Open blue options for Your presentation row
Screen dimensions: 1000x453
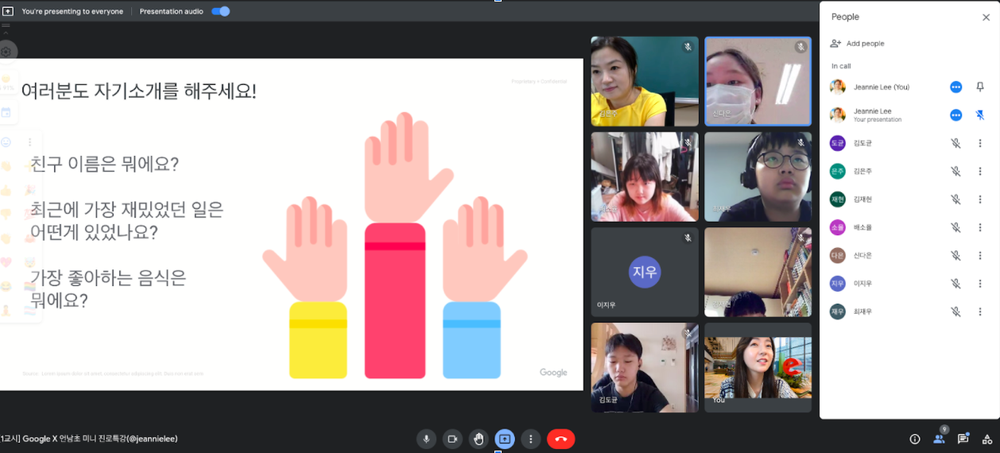(955, 115)
